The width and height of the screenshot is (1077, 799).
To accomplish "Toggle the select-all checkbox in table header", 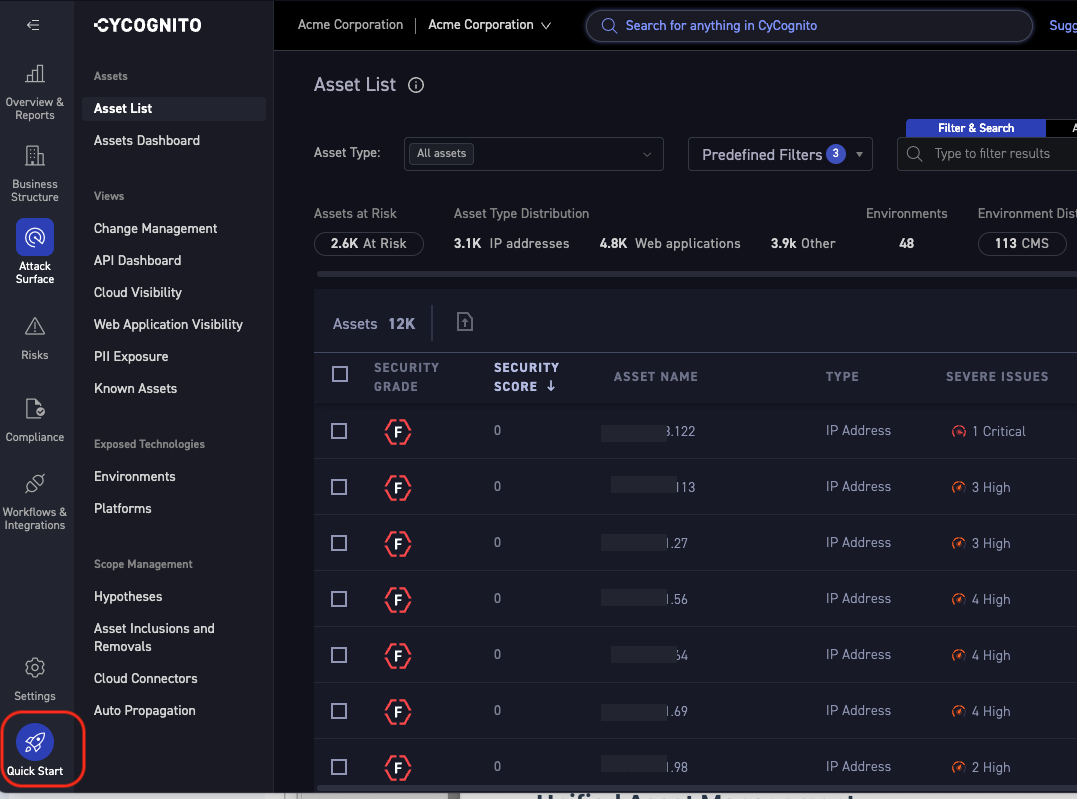I will click(x=339, y=374).
